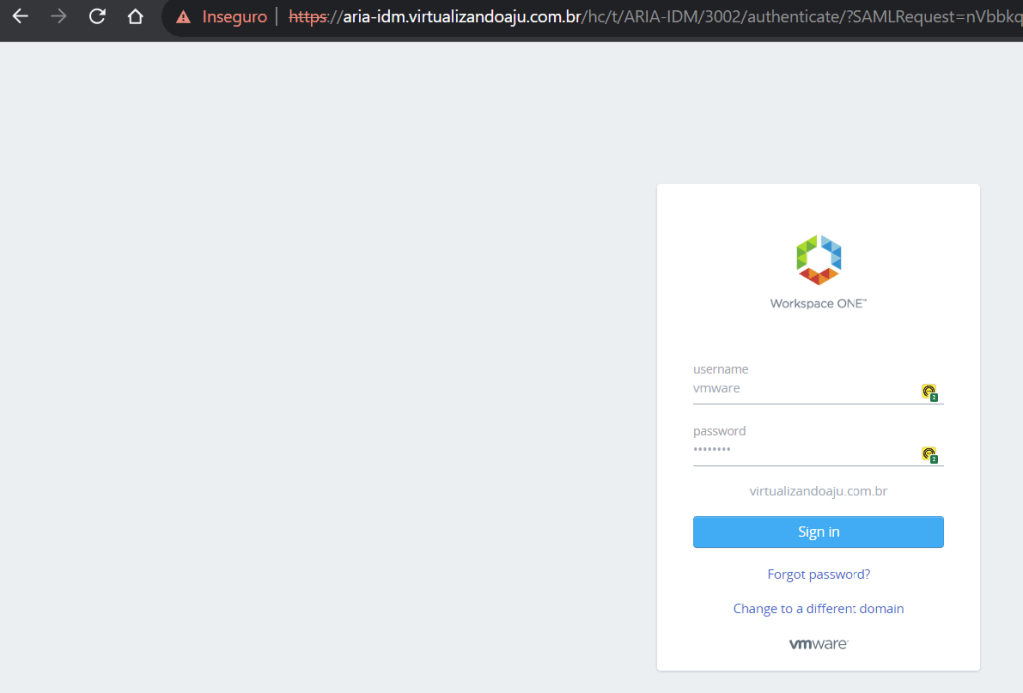This screenshot has height=693, width=1023.
Task: Focus the username input field
Action: 800,389
